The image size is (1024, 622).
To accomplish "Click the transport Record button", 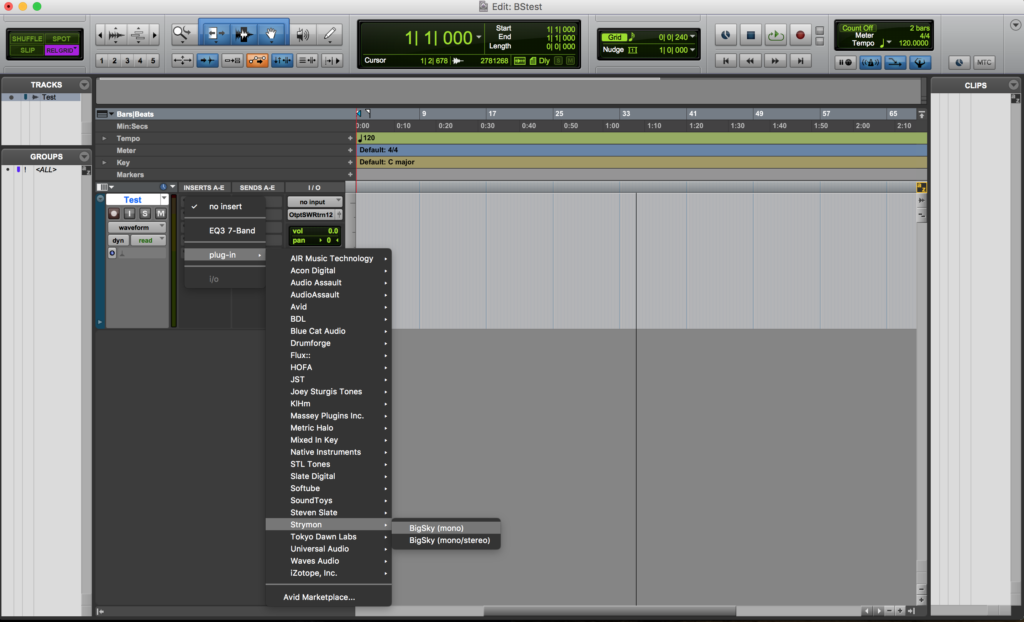I will click(x=799, y=35).
